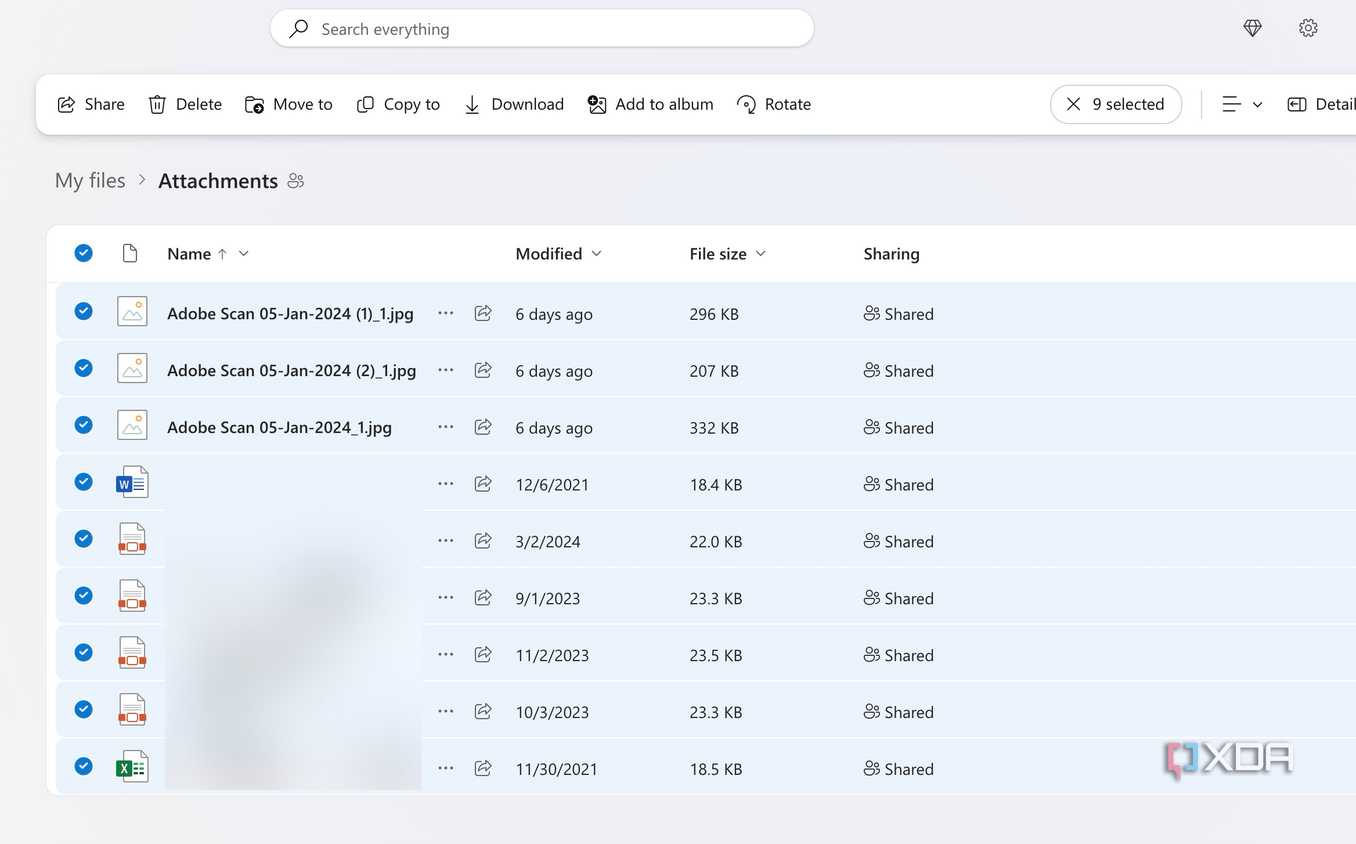This screenshot has width=1356, height=844.
Task: Click the 22.0 KB file size cell
Action: [716, 542]
